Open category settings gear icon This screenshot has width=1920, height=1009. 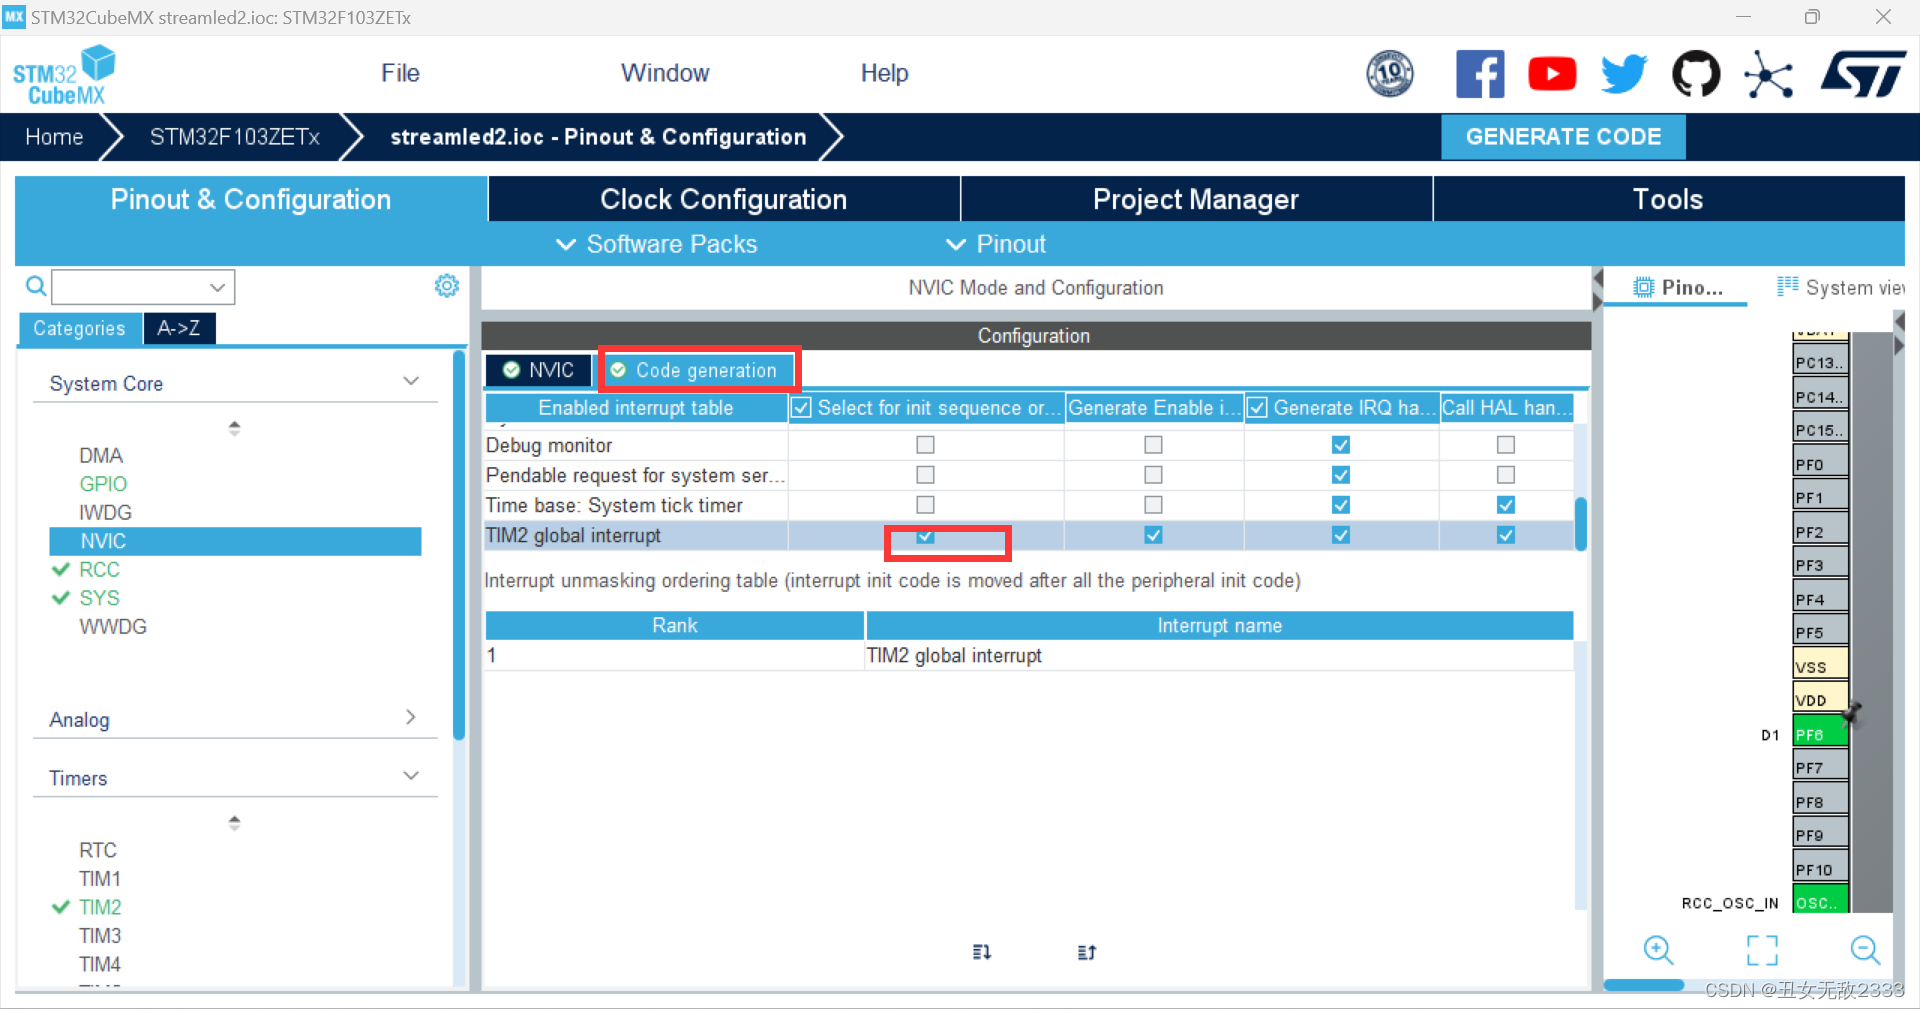click(447, 286)
